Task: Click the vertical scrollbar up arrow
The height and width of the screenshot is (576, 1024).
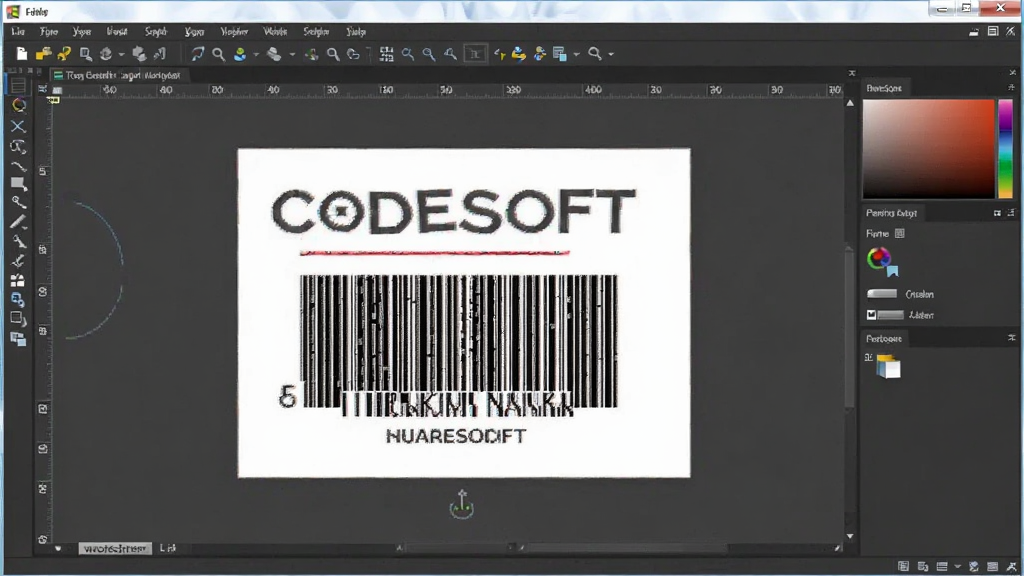Action: pos(850,103)
